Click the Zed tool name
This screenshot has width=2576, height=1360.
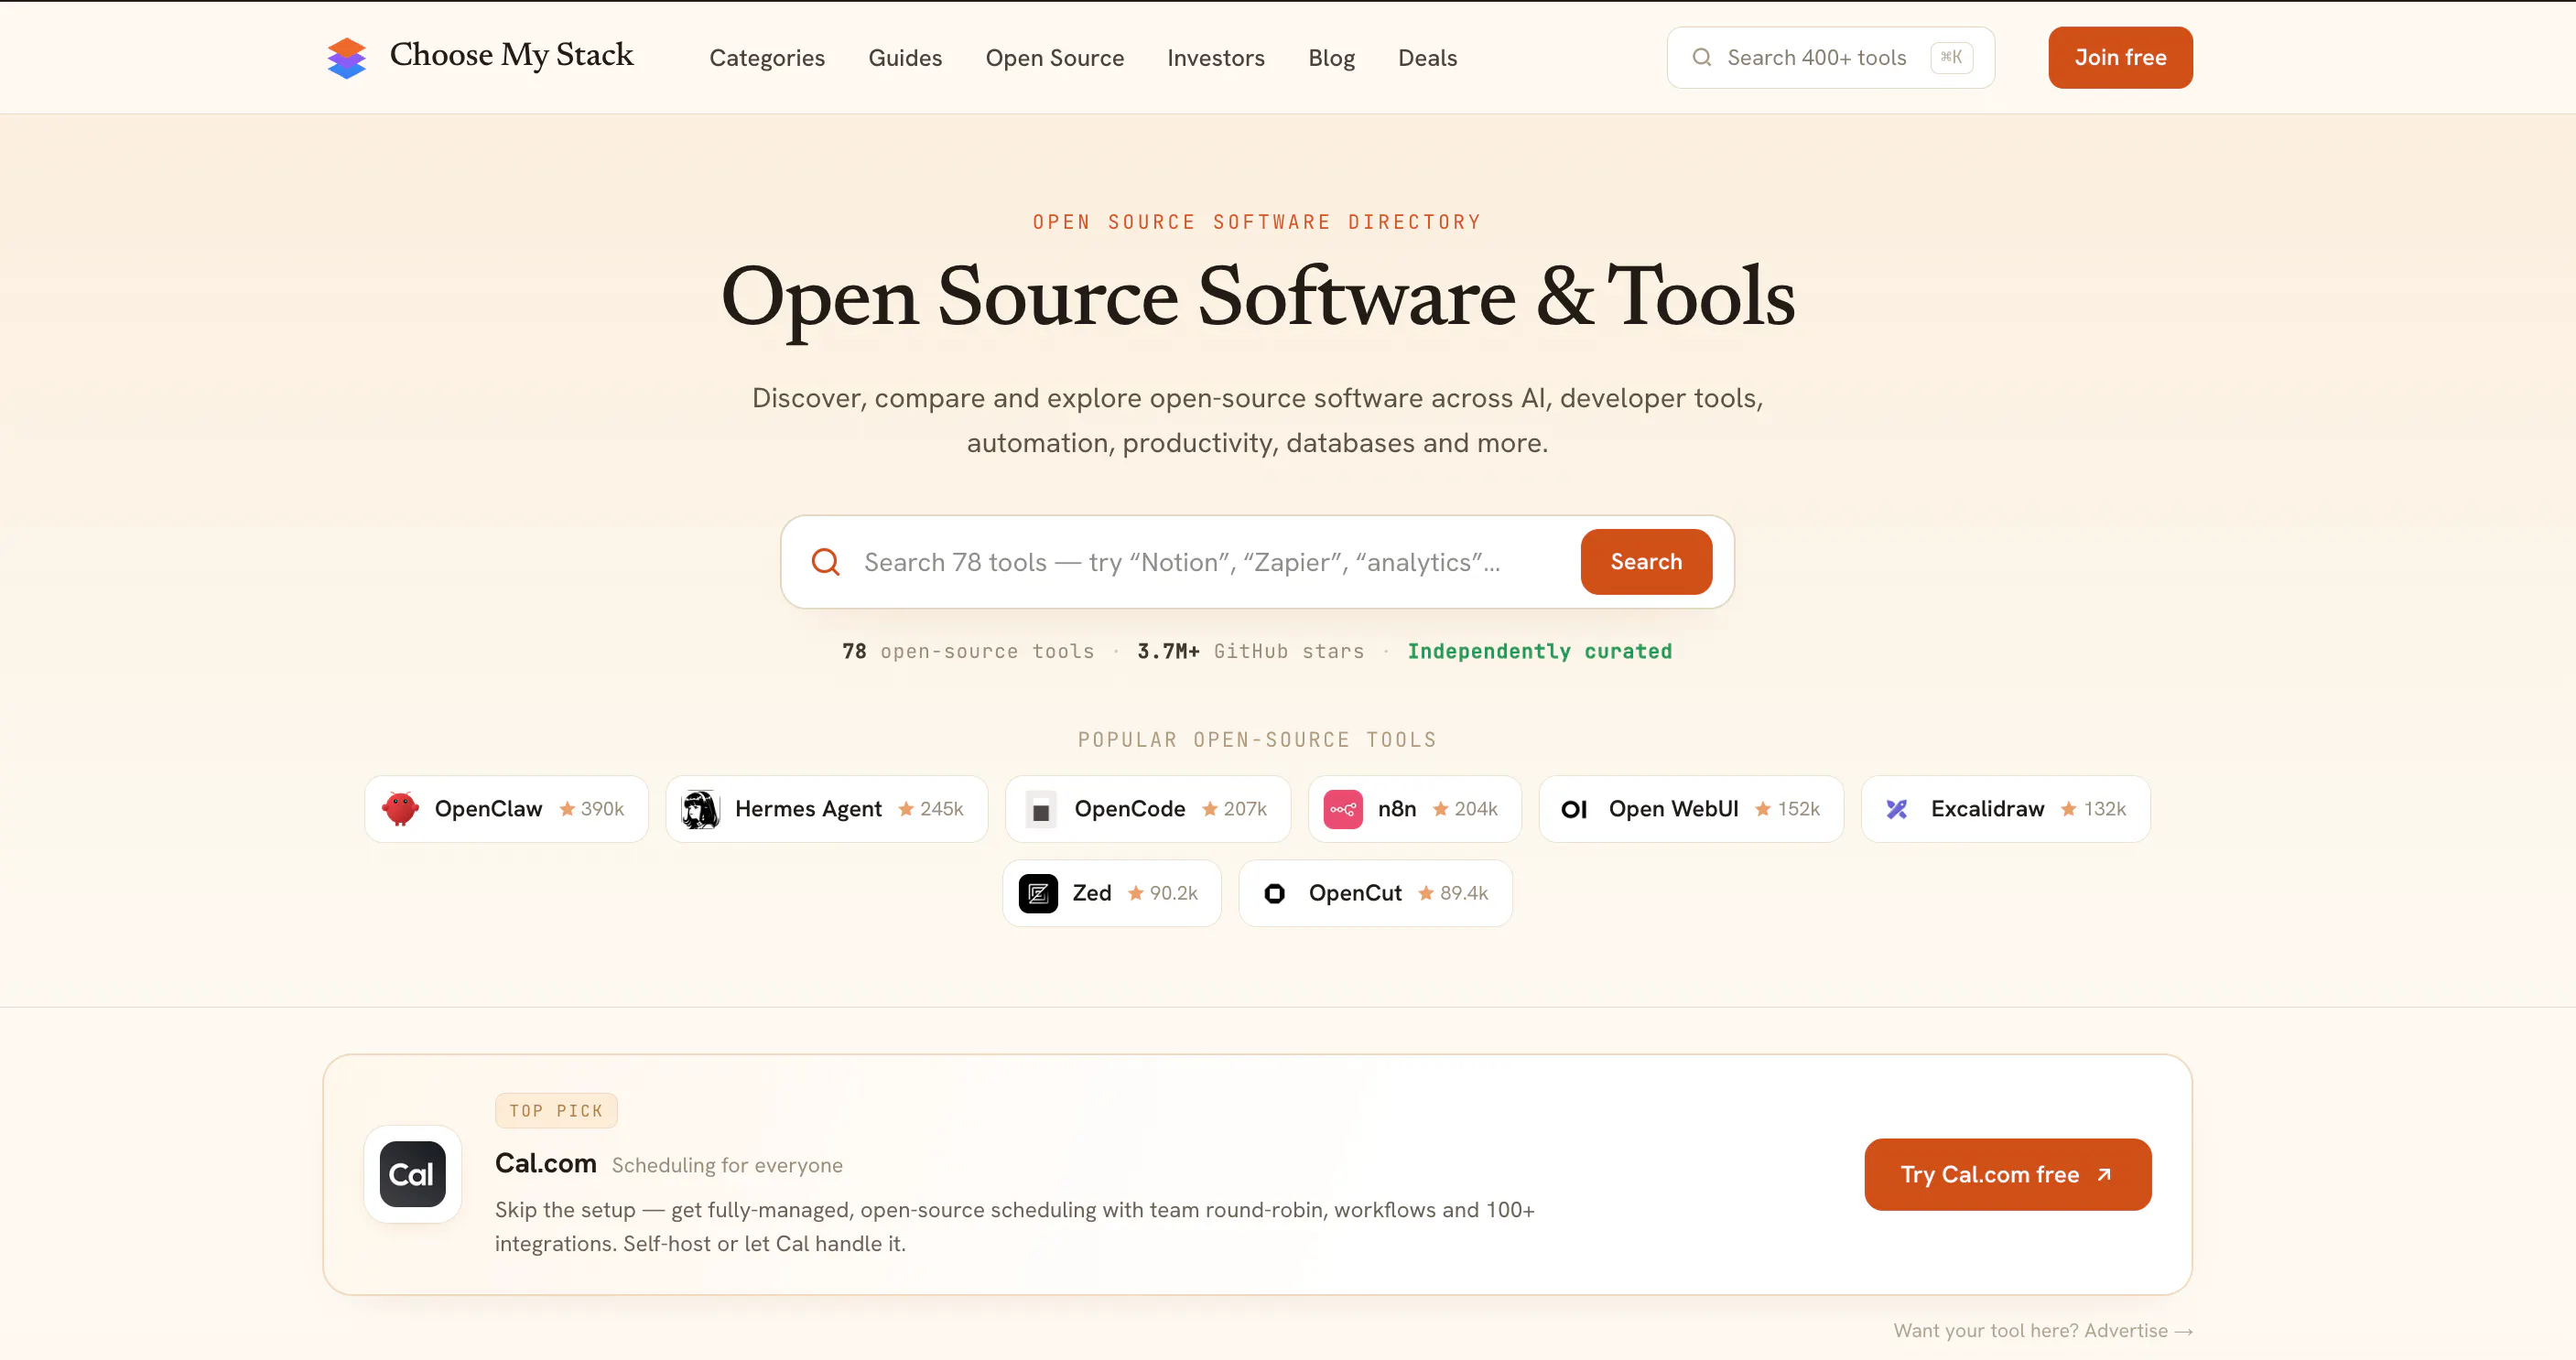(1092, 893)
